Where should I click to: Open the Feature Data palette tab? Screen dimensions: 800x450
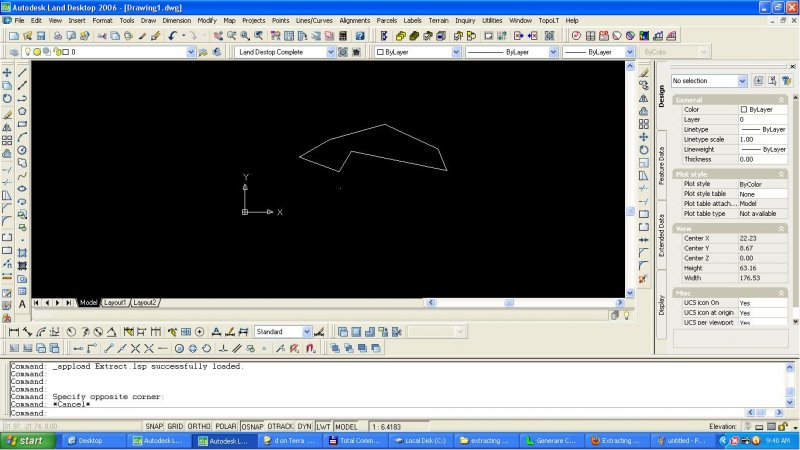[661, 166]
